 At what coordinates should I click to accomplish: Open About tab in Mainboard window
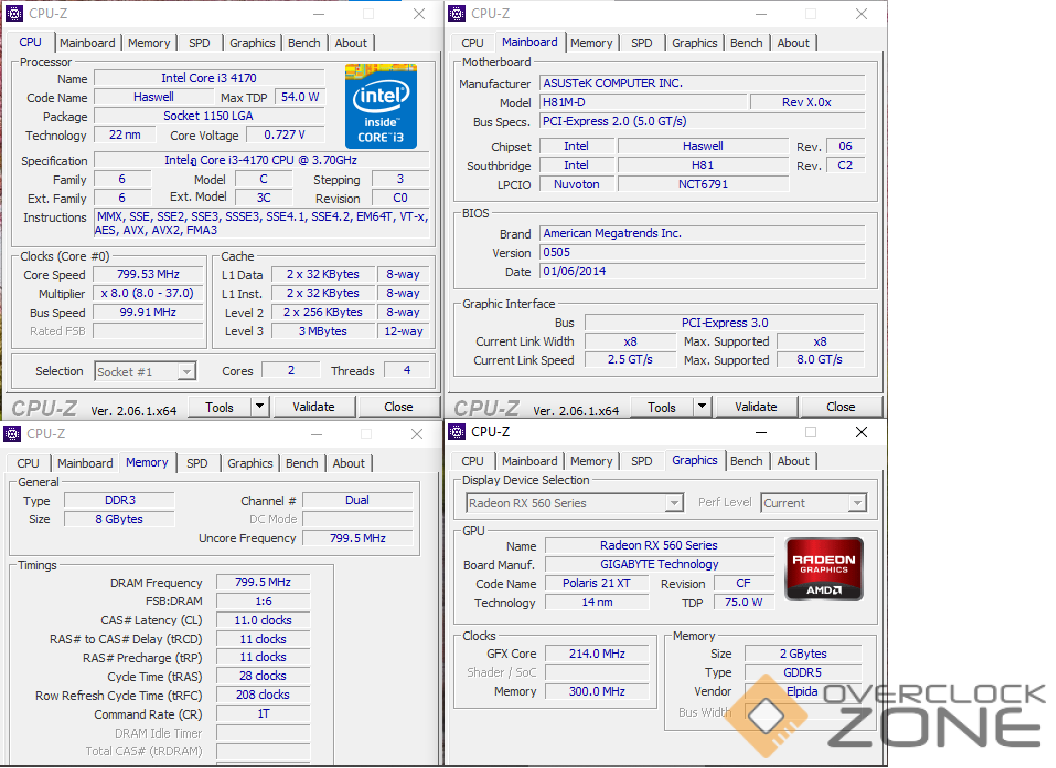tap(793, 43)
